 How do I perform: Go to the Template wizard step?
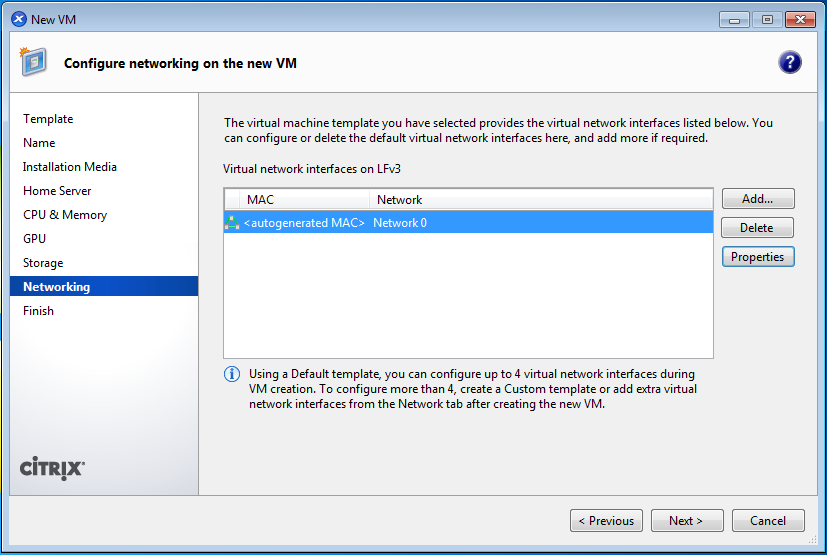[48, 119]
